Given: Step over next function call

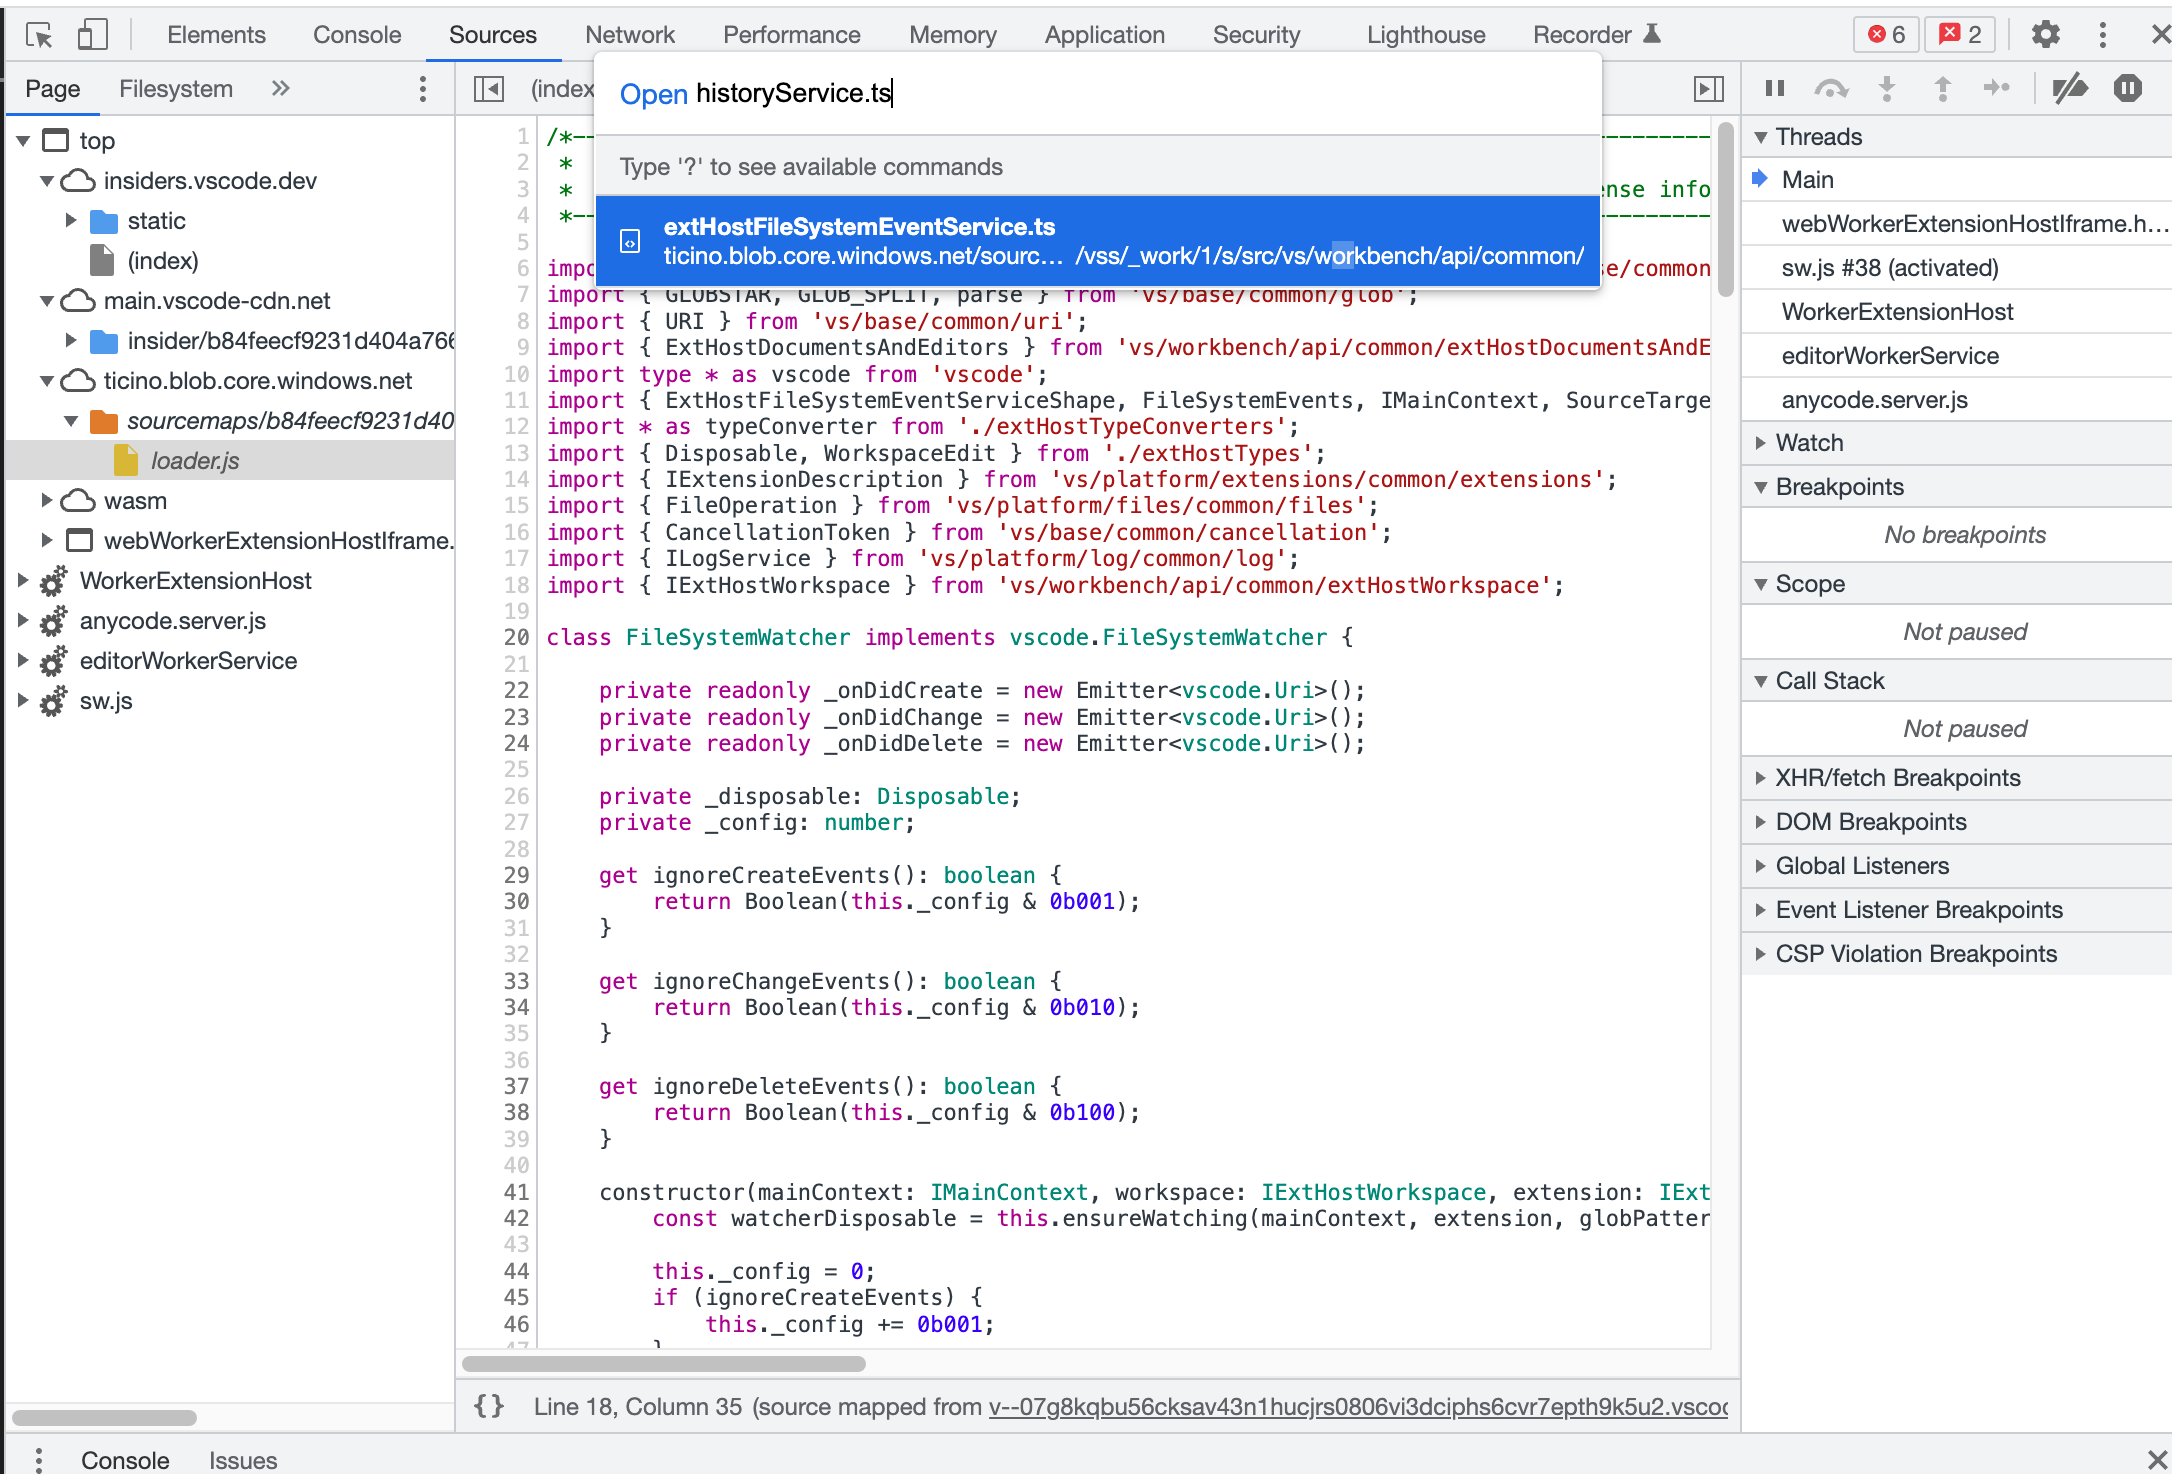Looking at the screenshot, I should (1832, 88).
